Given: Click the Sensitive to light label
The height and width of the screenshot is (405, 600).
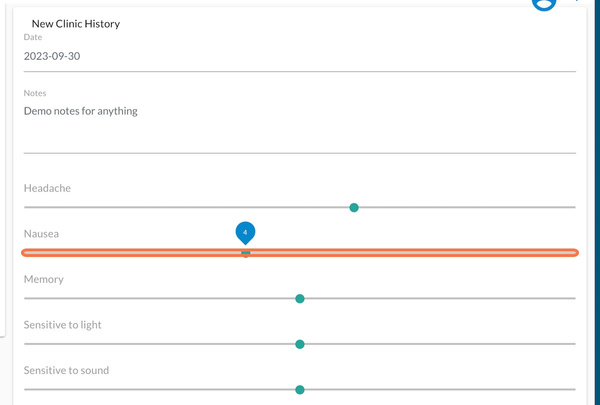Looking at the screenshot, I should 62,325.
